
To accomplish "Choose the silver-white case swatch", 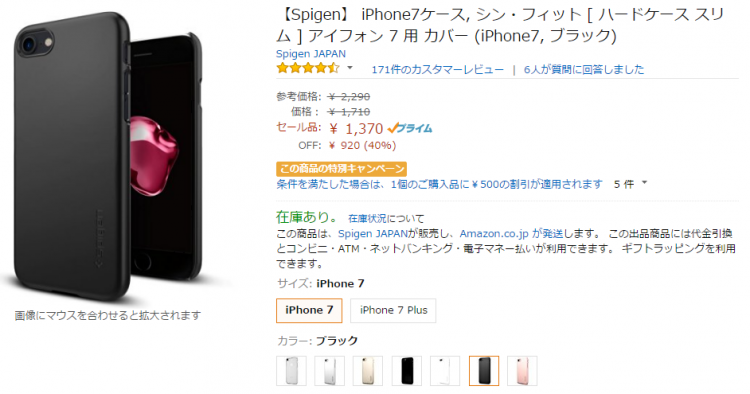I will 330,371.
